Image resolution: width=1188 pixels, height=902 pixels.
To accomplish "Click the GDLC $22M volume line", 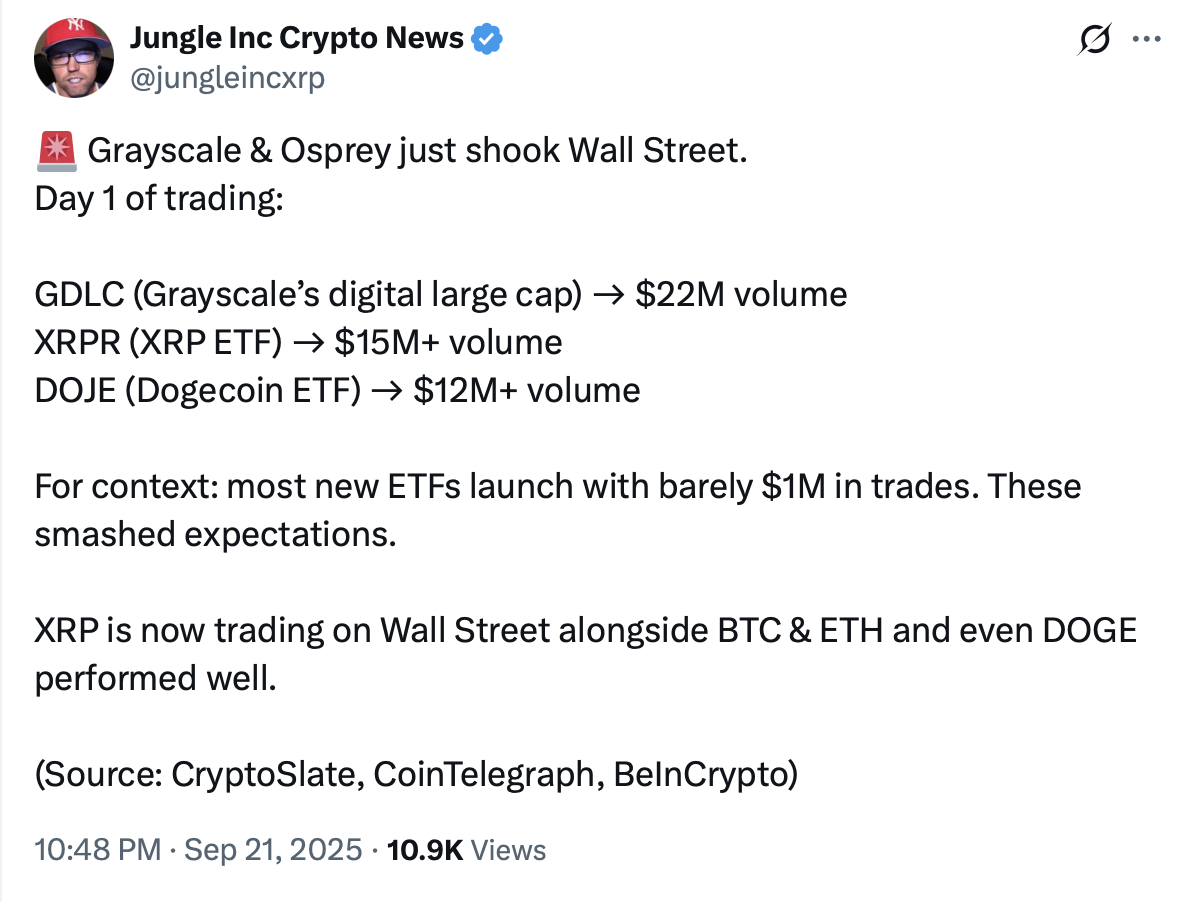I will (441, 295).
